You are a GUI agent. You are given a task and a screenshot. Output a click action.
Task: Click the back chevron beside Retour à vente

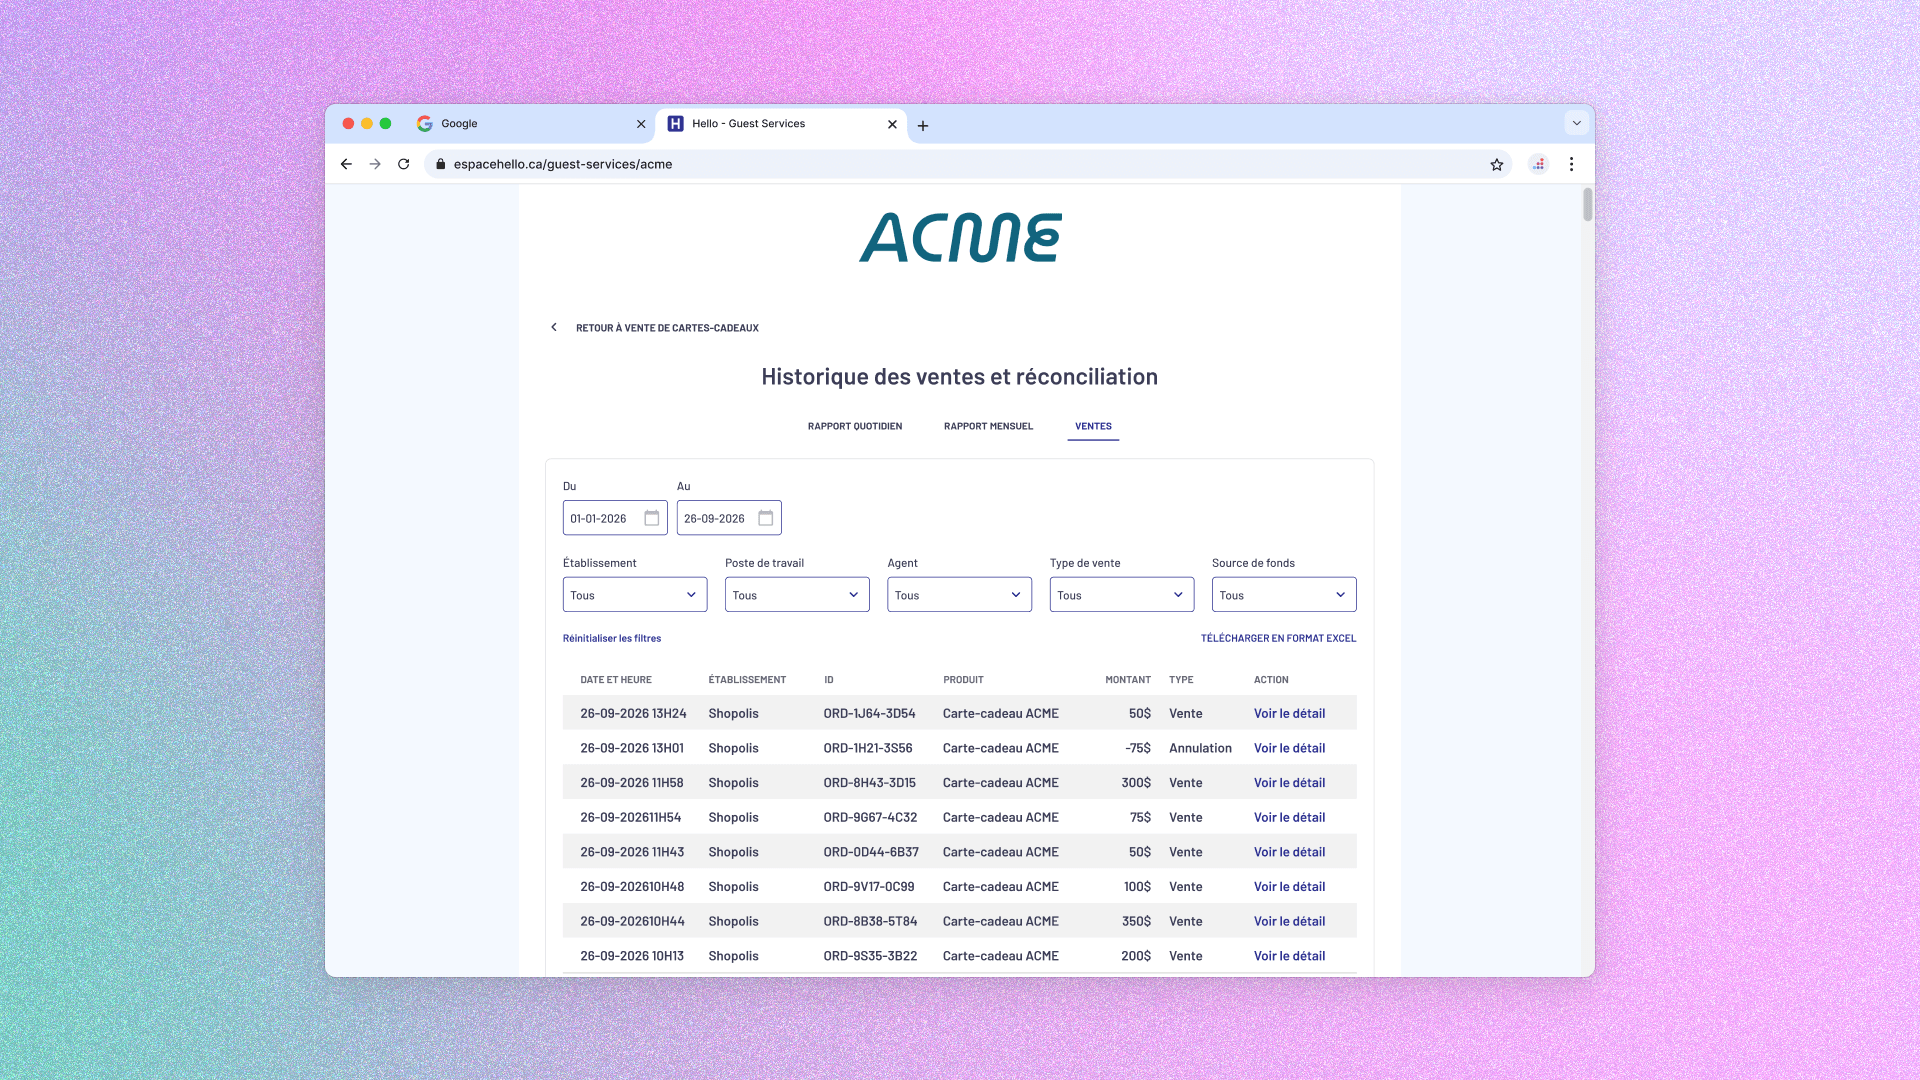554,327
